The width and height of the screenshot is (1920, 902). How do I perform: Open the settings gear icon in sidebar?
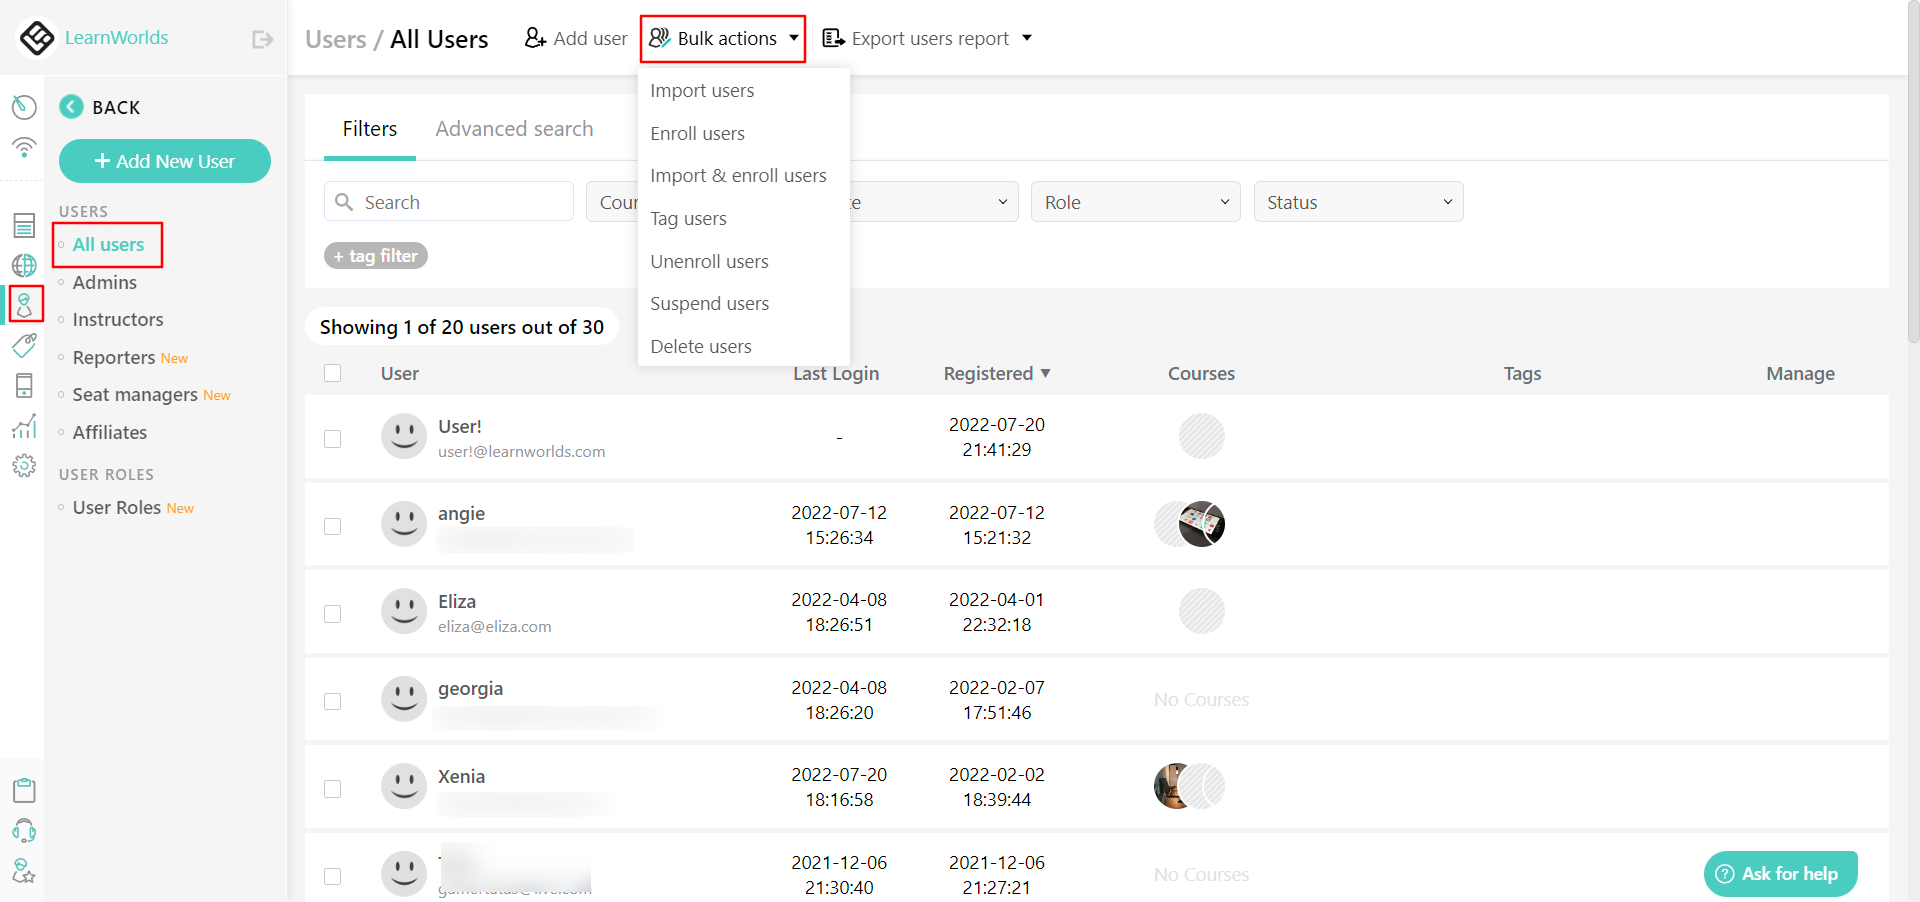pyautogui.click(x=24, y=465)
